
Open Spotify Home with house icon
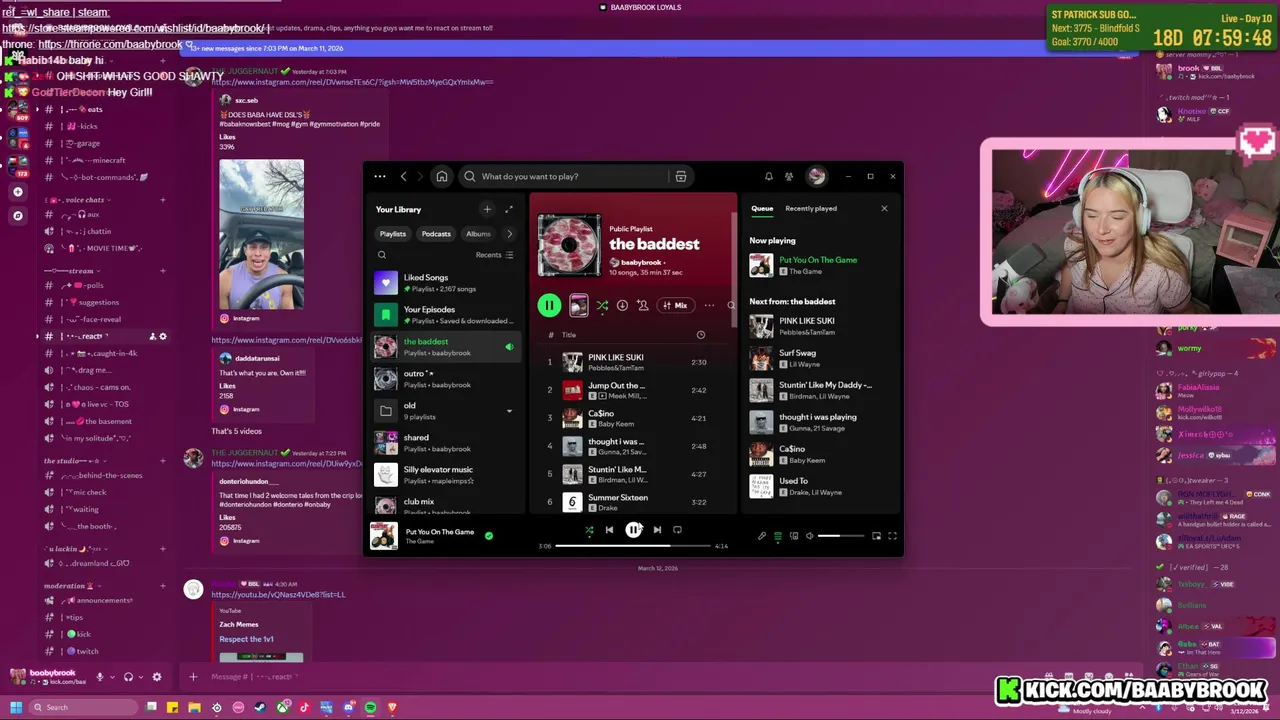coord(441,176)
